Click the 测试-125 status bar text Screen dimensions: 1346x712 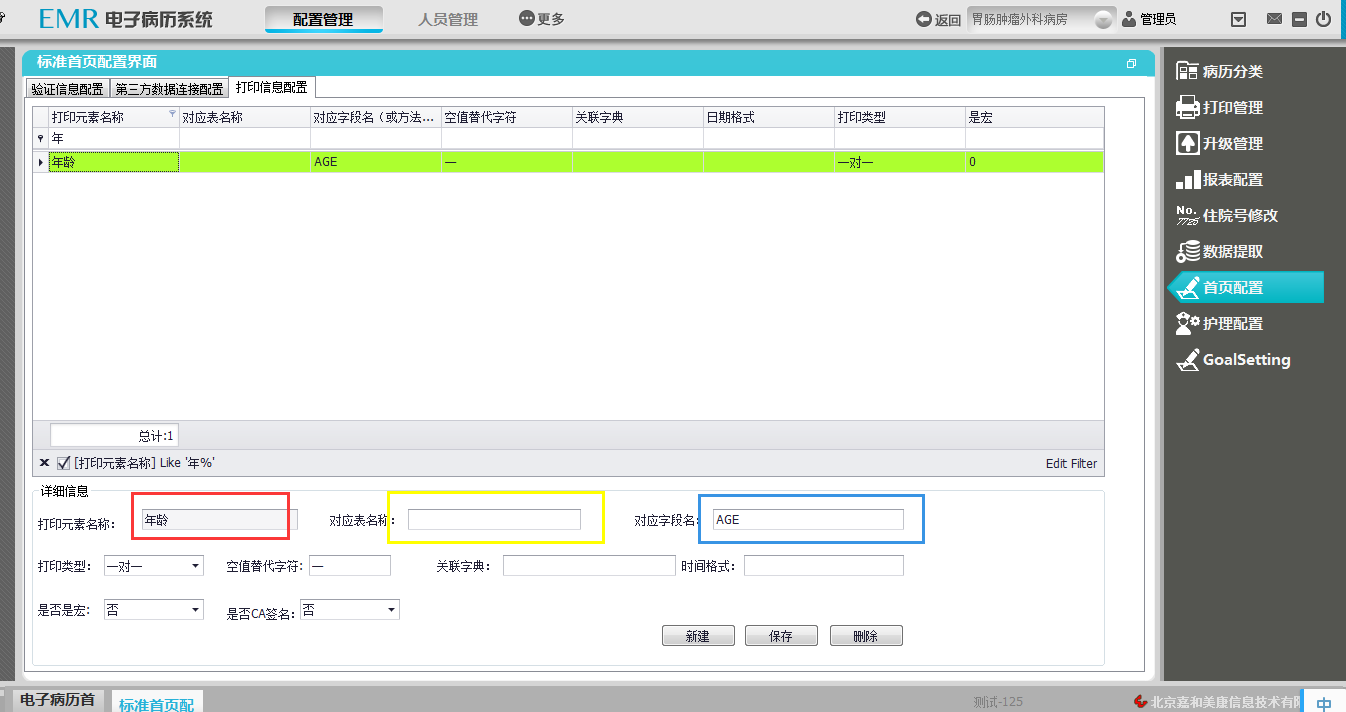[x=998, y=702]
